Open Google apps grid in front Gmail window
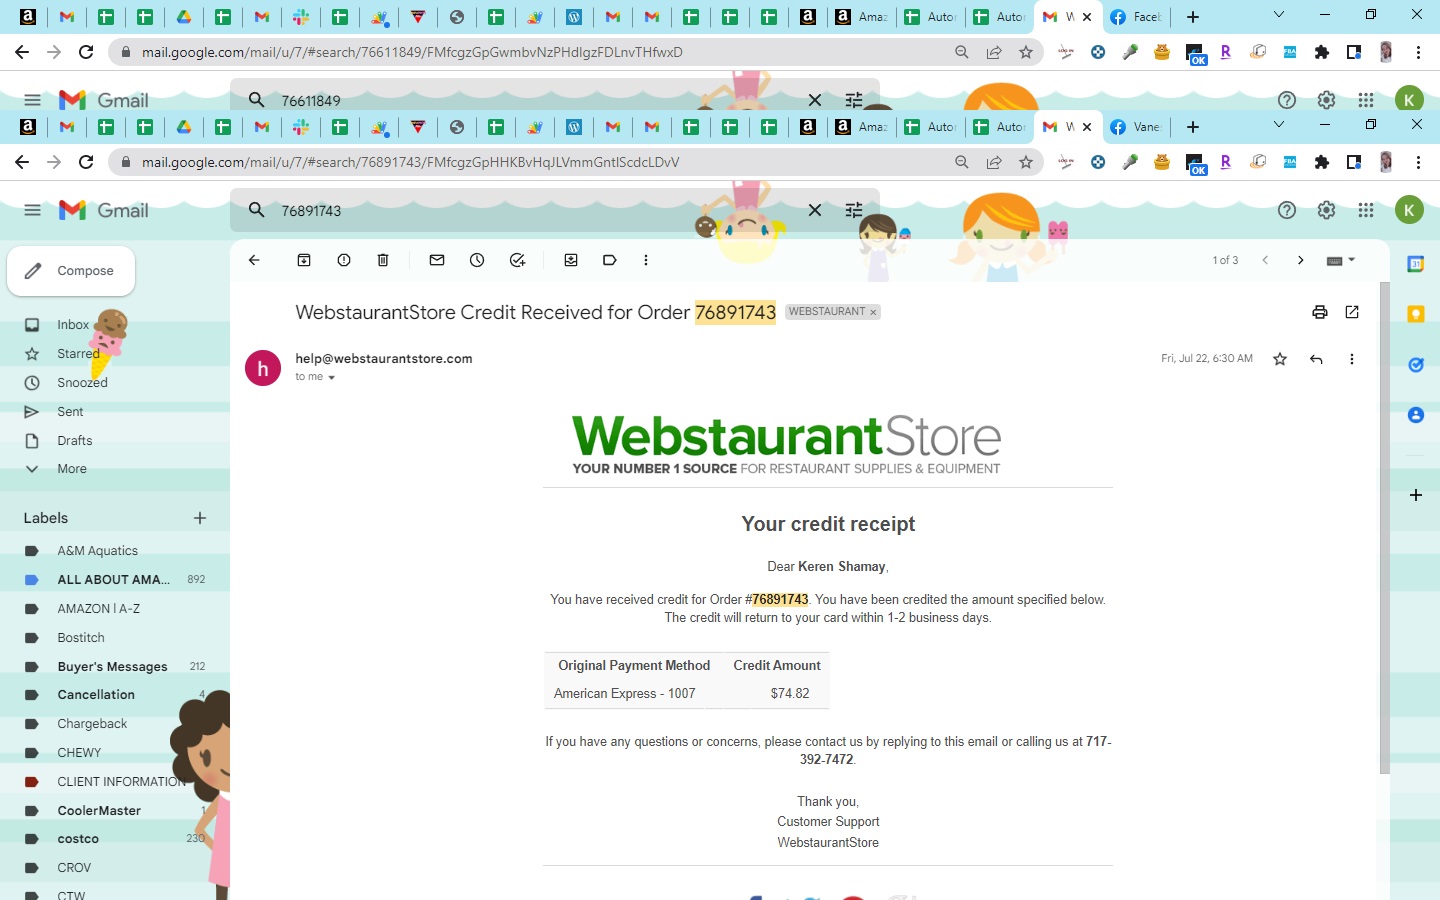 [1366, 210]
